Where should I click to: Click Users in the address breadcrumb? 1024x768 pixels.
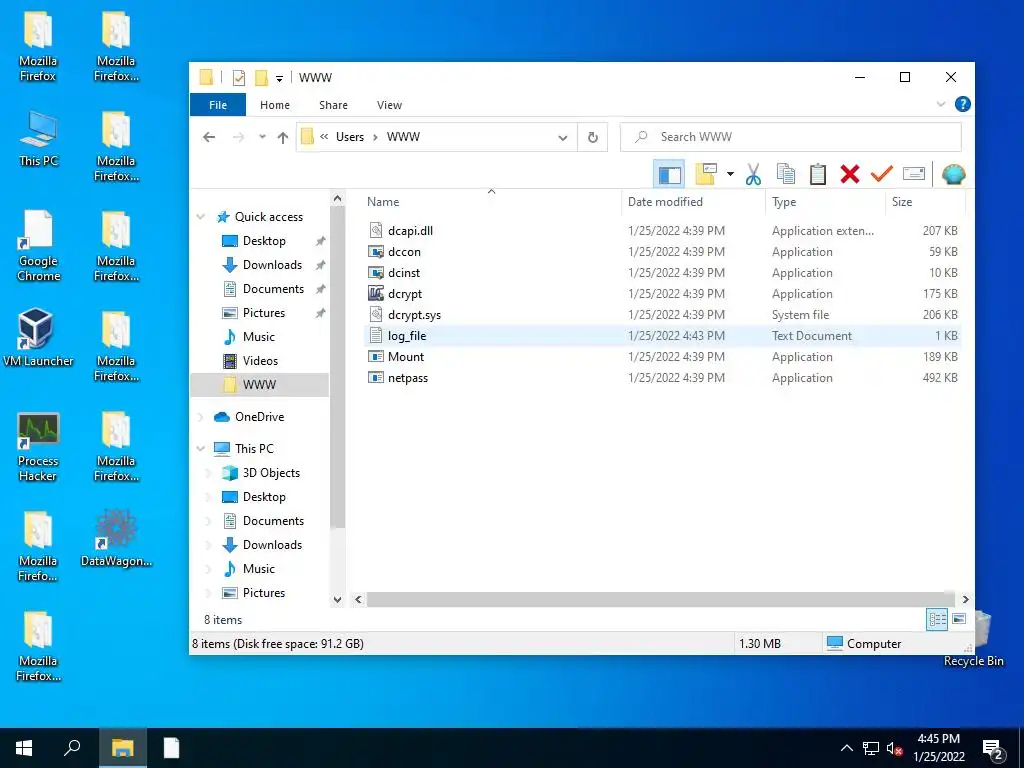350,137
